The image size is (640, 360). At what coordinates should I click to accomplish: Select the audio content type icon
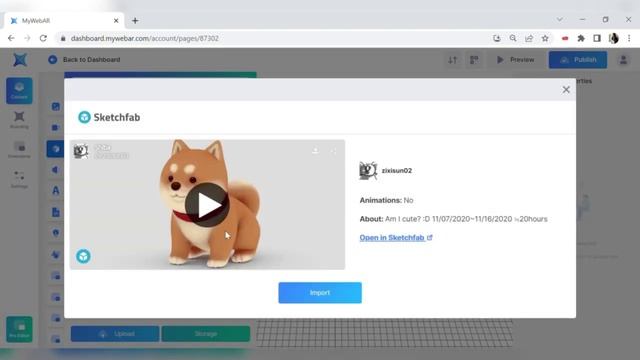click(x=56, y=170)
